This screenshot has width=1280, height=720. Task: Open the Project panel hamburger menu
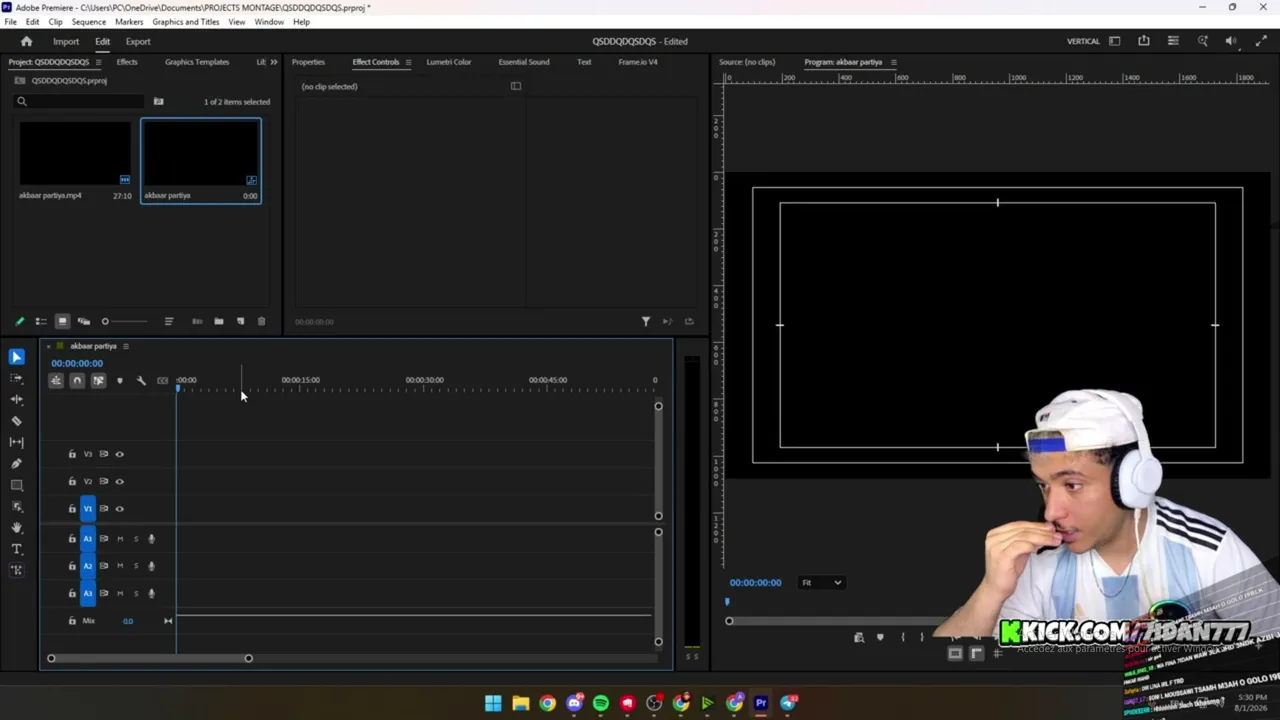click(x=98, y=62)
